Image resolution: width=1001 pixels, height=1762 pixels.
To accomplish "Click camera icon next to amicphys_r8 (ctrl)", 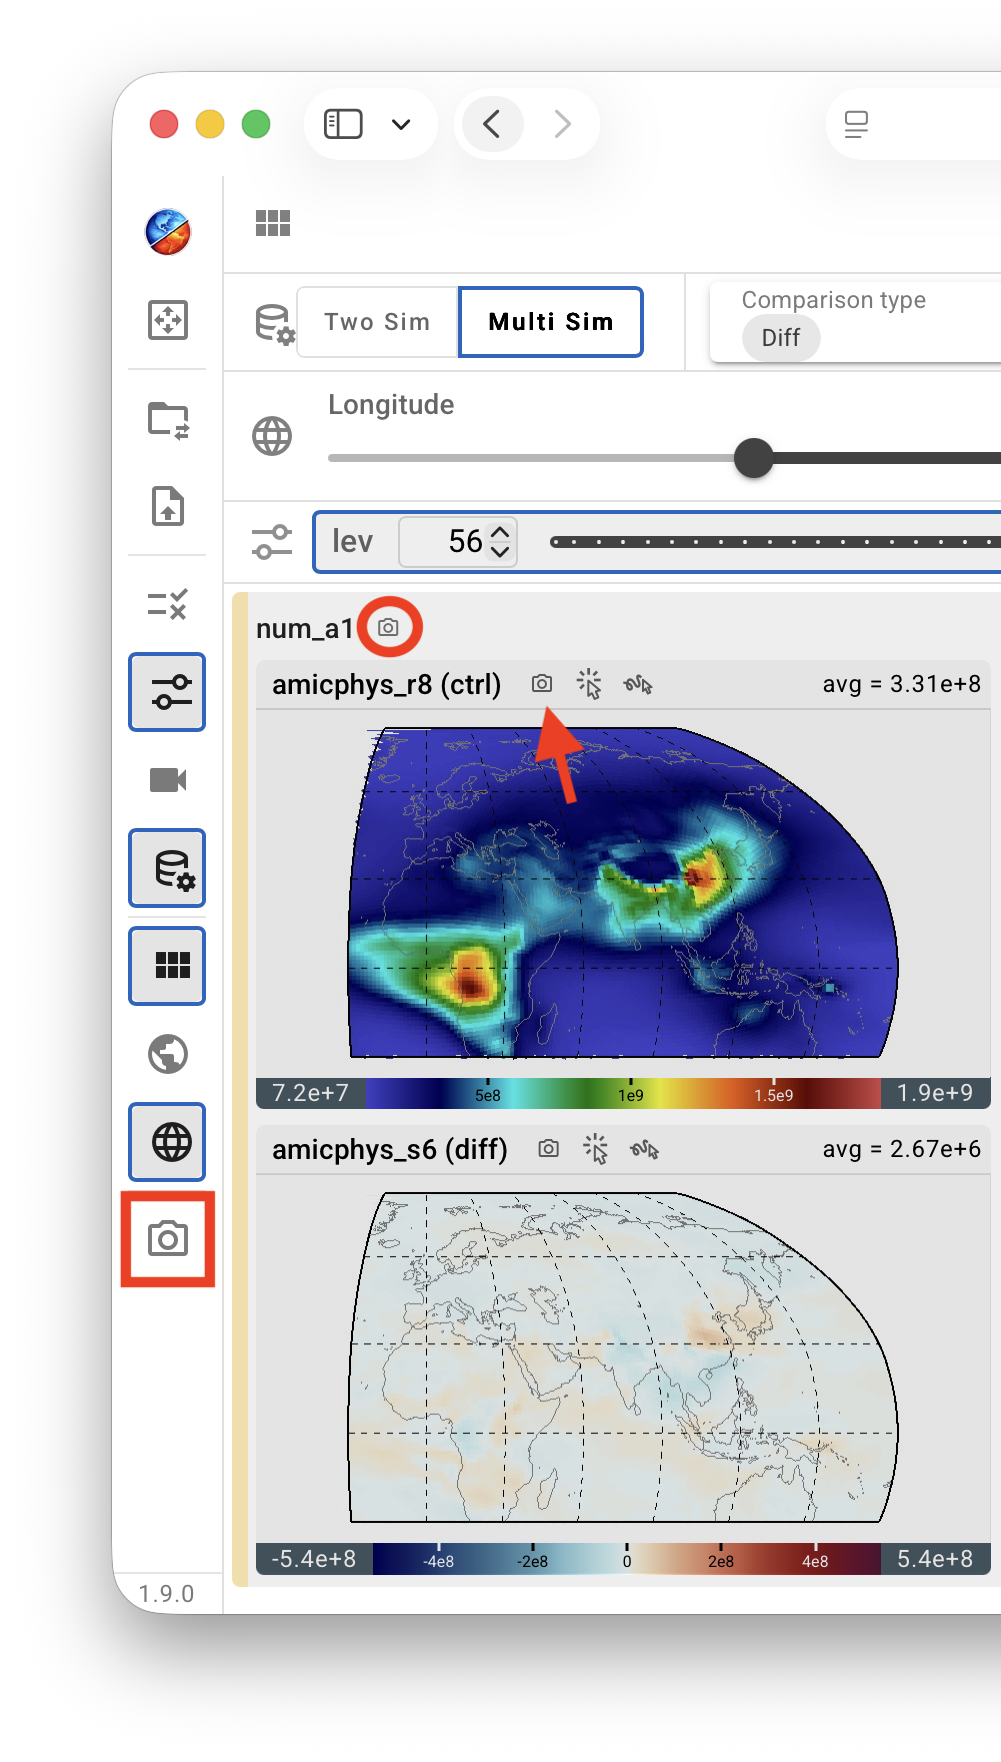I will tap(542, 684).
